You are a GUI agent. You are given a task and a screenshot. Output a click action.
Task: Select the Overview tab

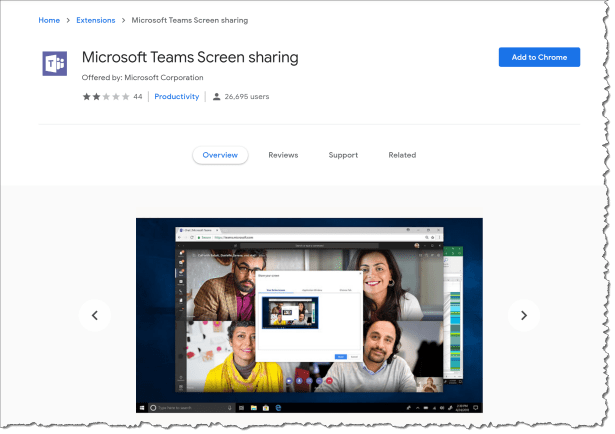[x=220, y=155]
